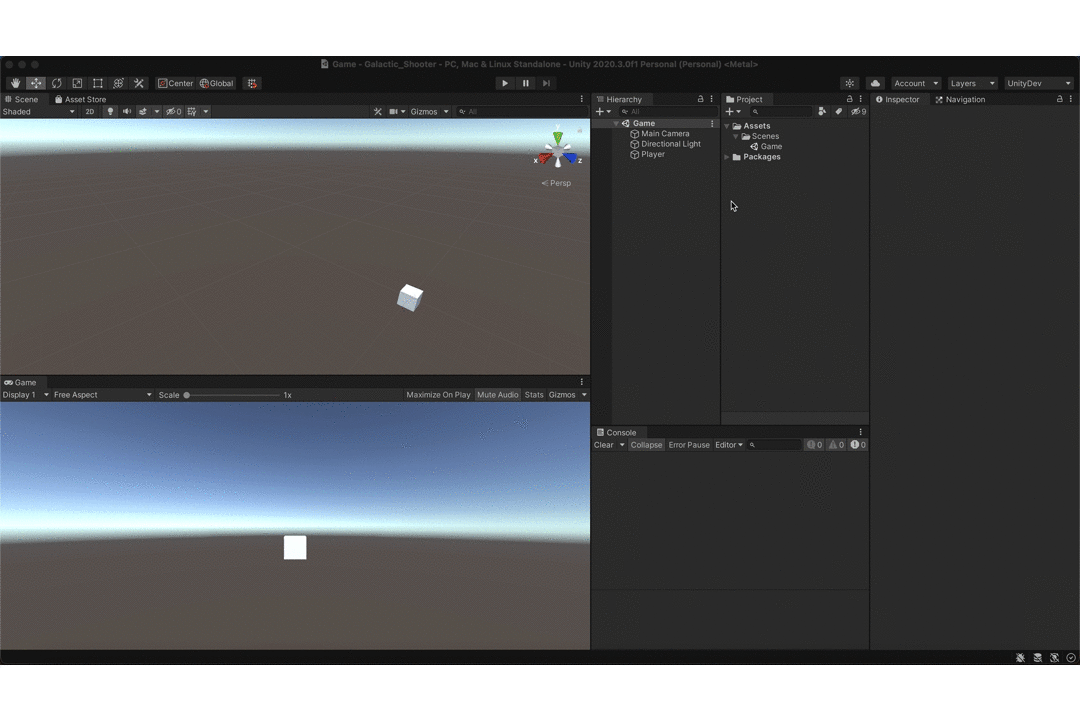Select the Project tab
The height and width of the screenshot is (720, 1080).
[745, 99]
